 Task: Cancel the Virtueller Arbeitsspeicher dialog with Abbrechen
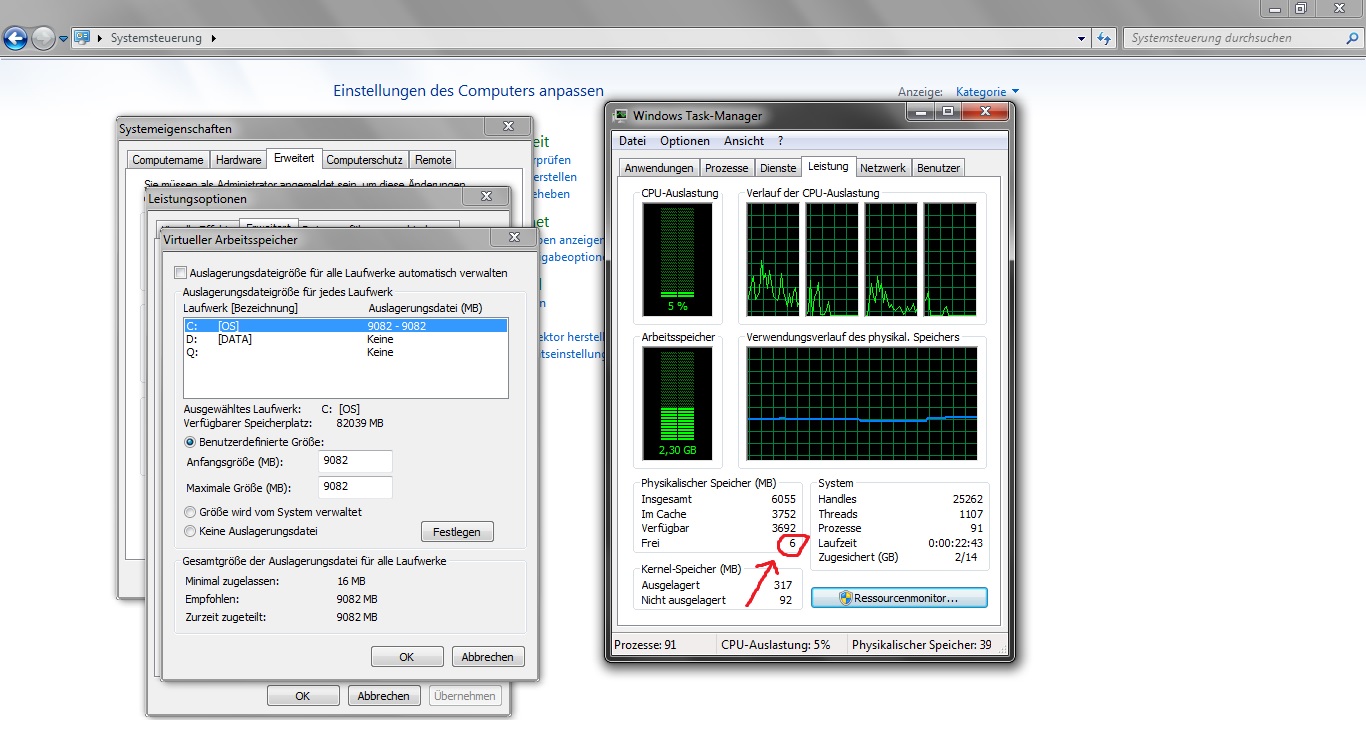click(488, 657)
